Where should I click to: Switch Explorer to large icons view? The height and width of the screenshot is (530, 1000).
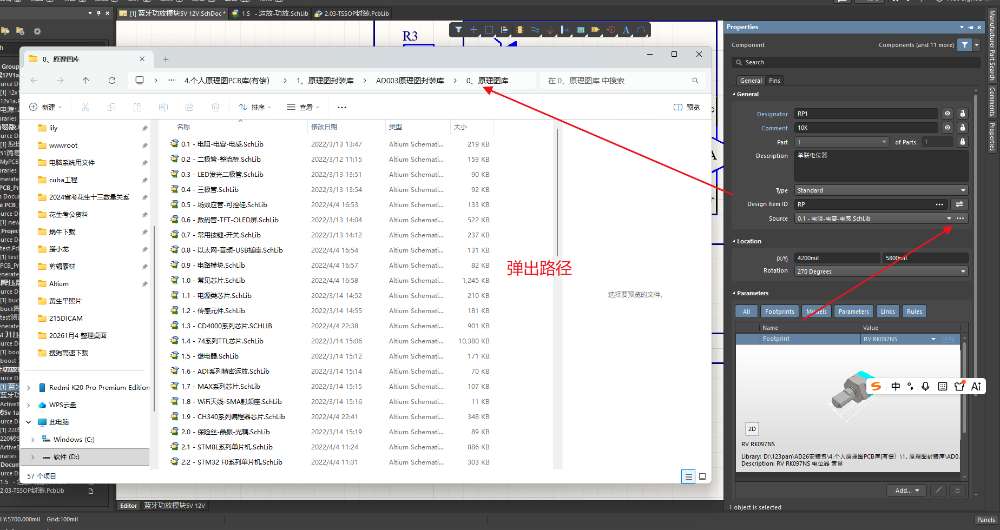[x=702, y=476]
